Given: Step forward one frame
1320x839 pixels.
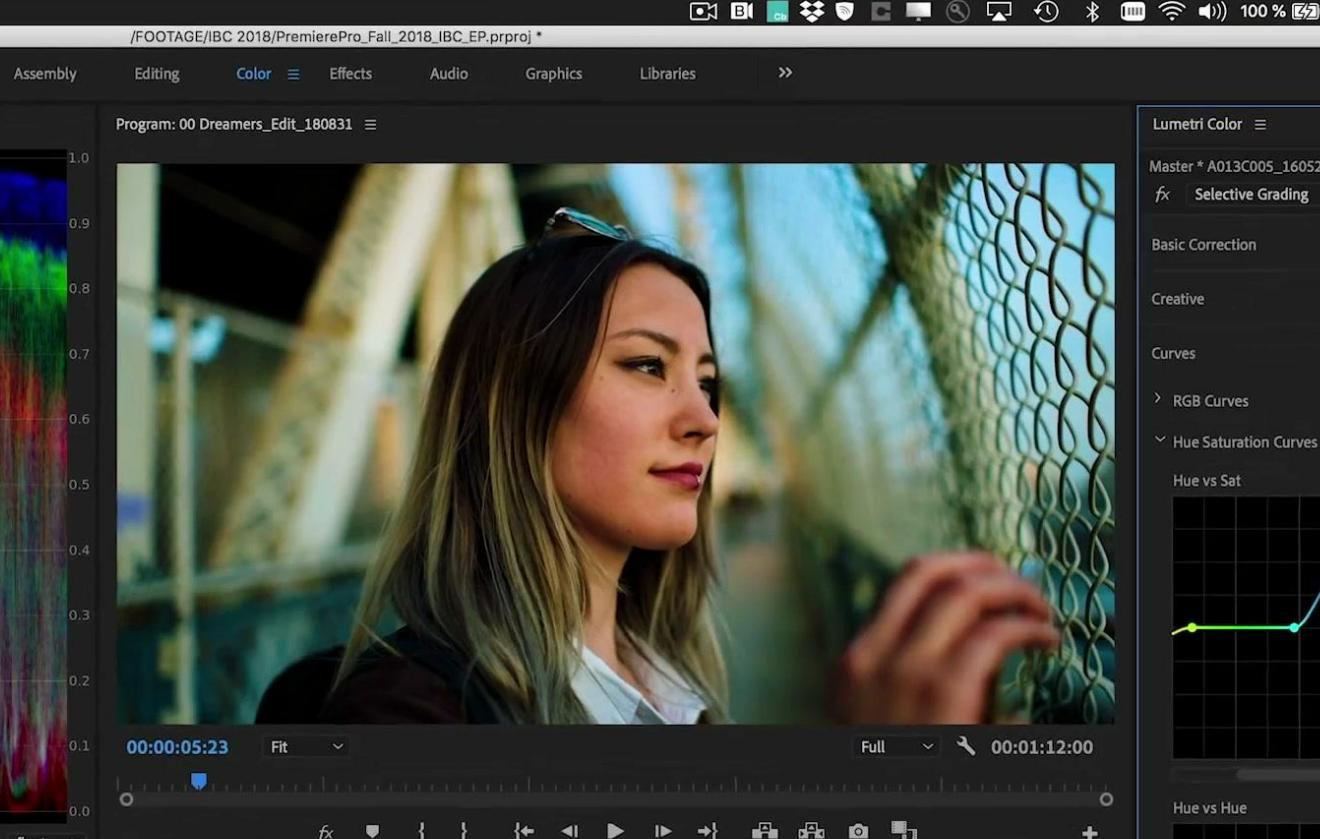Looking at the screenshot, I should point(662,831).
